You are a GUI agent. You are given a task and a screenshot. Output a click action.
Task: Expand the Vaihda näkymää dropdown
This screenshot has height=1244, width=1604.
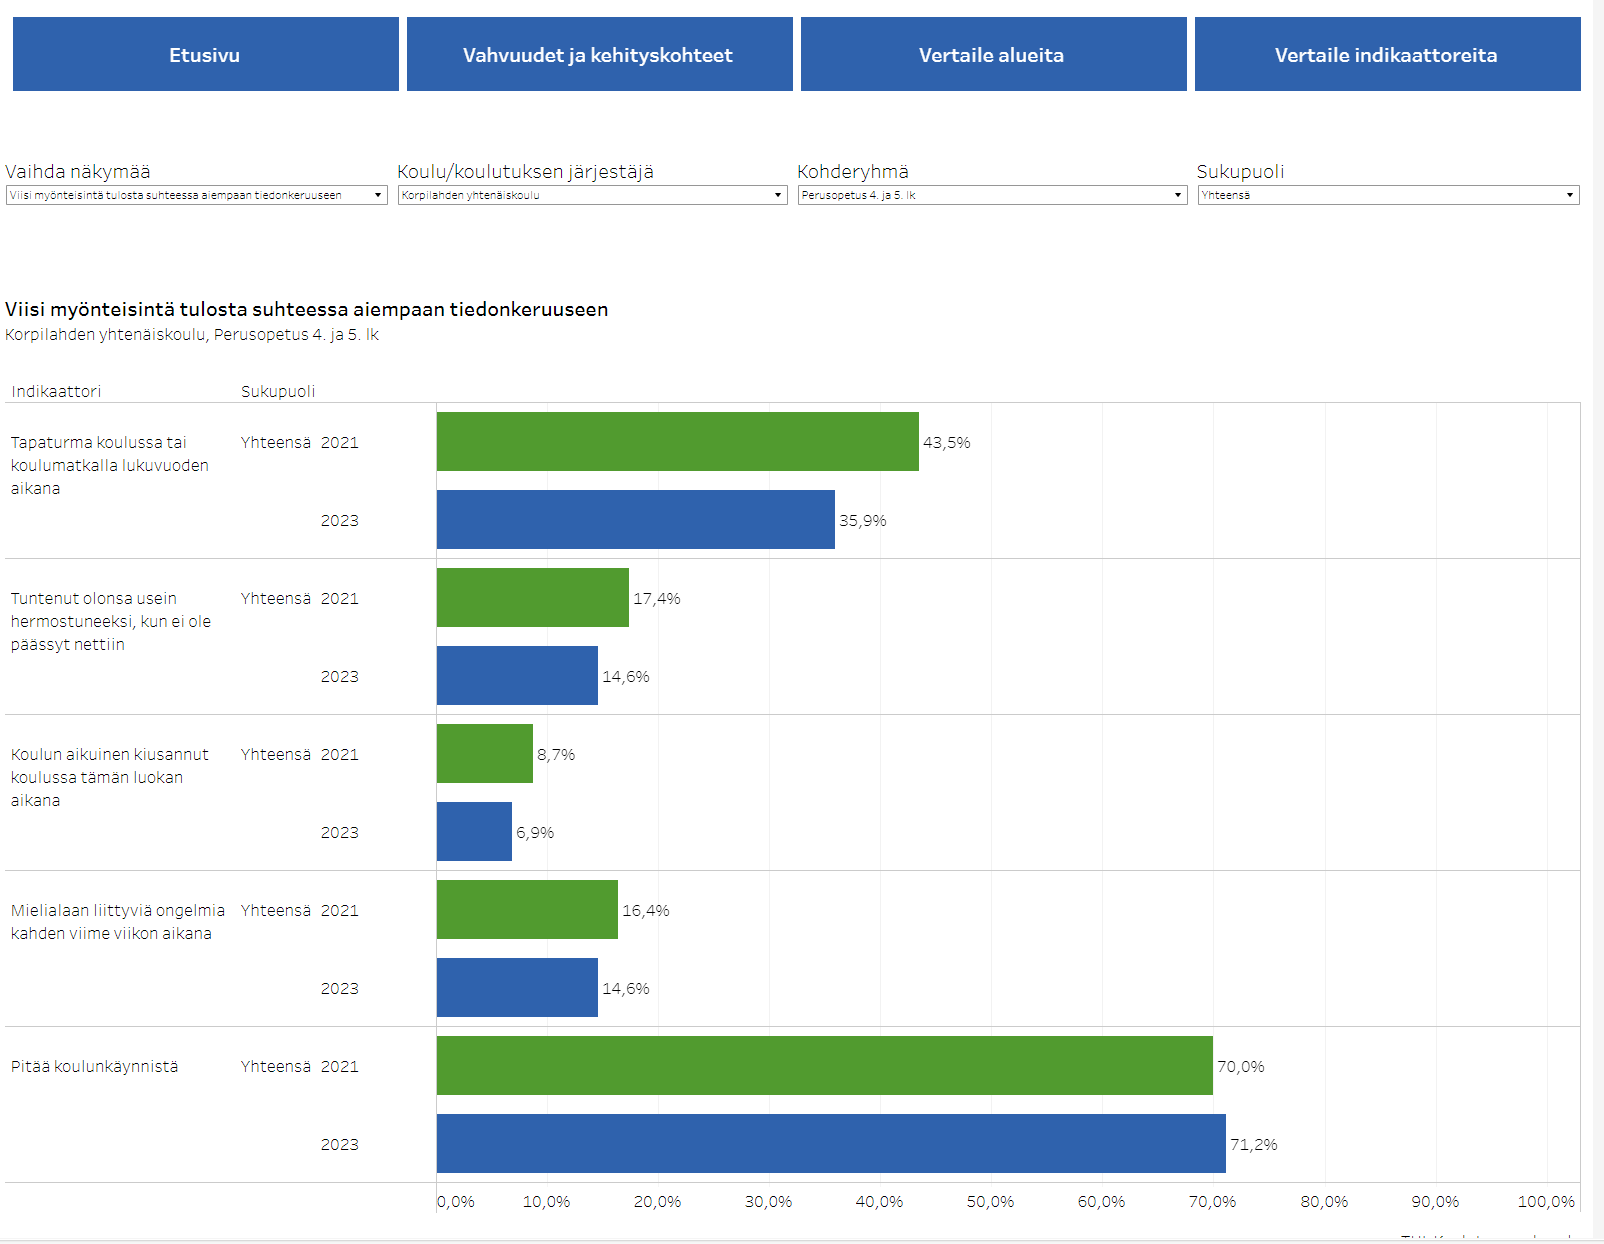[196, 195]
